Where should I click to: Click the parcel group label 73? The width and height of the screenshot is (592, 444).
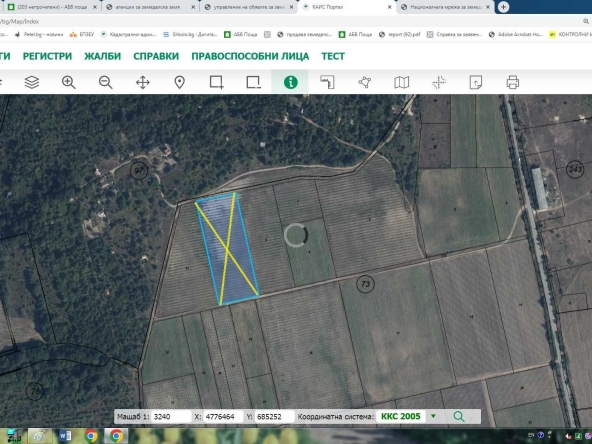(365, 284)
